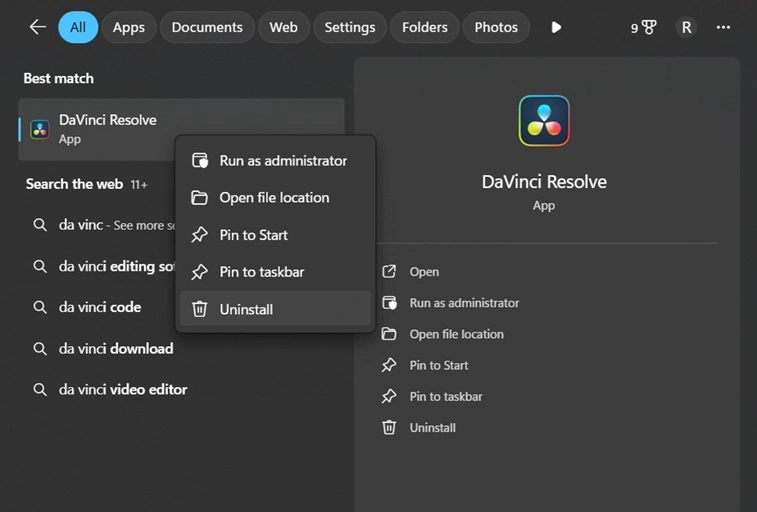This screenshot has width=757, height=512.
Task: Switch to the Apps filter tab
Action: coord(129,27)
